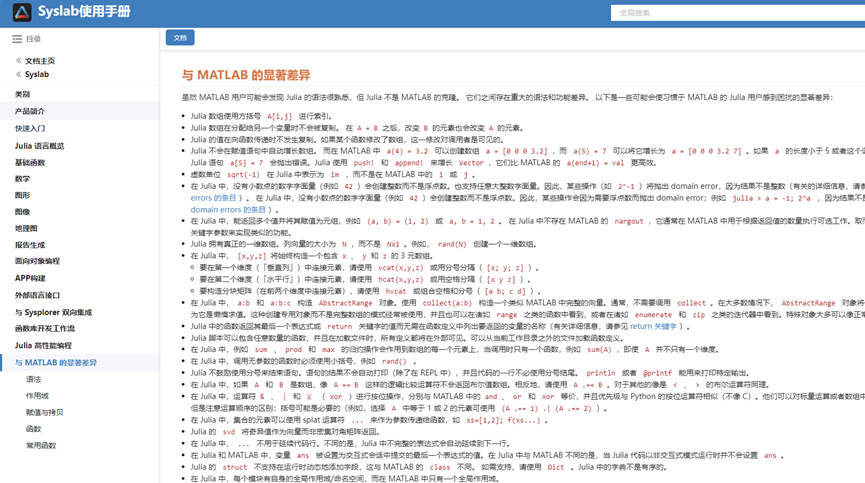Click the code snippet A[i,j]

tap(279, 116)
